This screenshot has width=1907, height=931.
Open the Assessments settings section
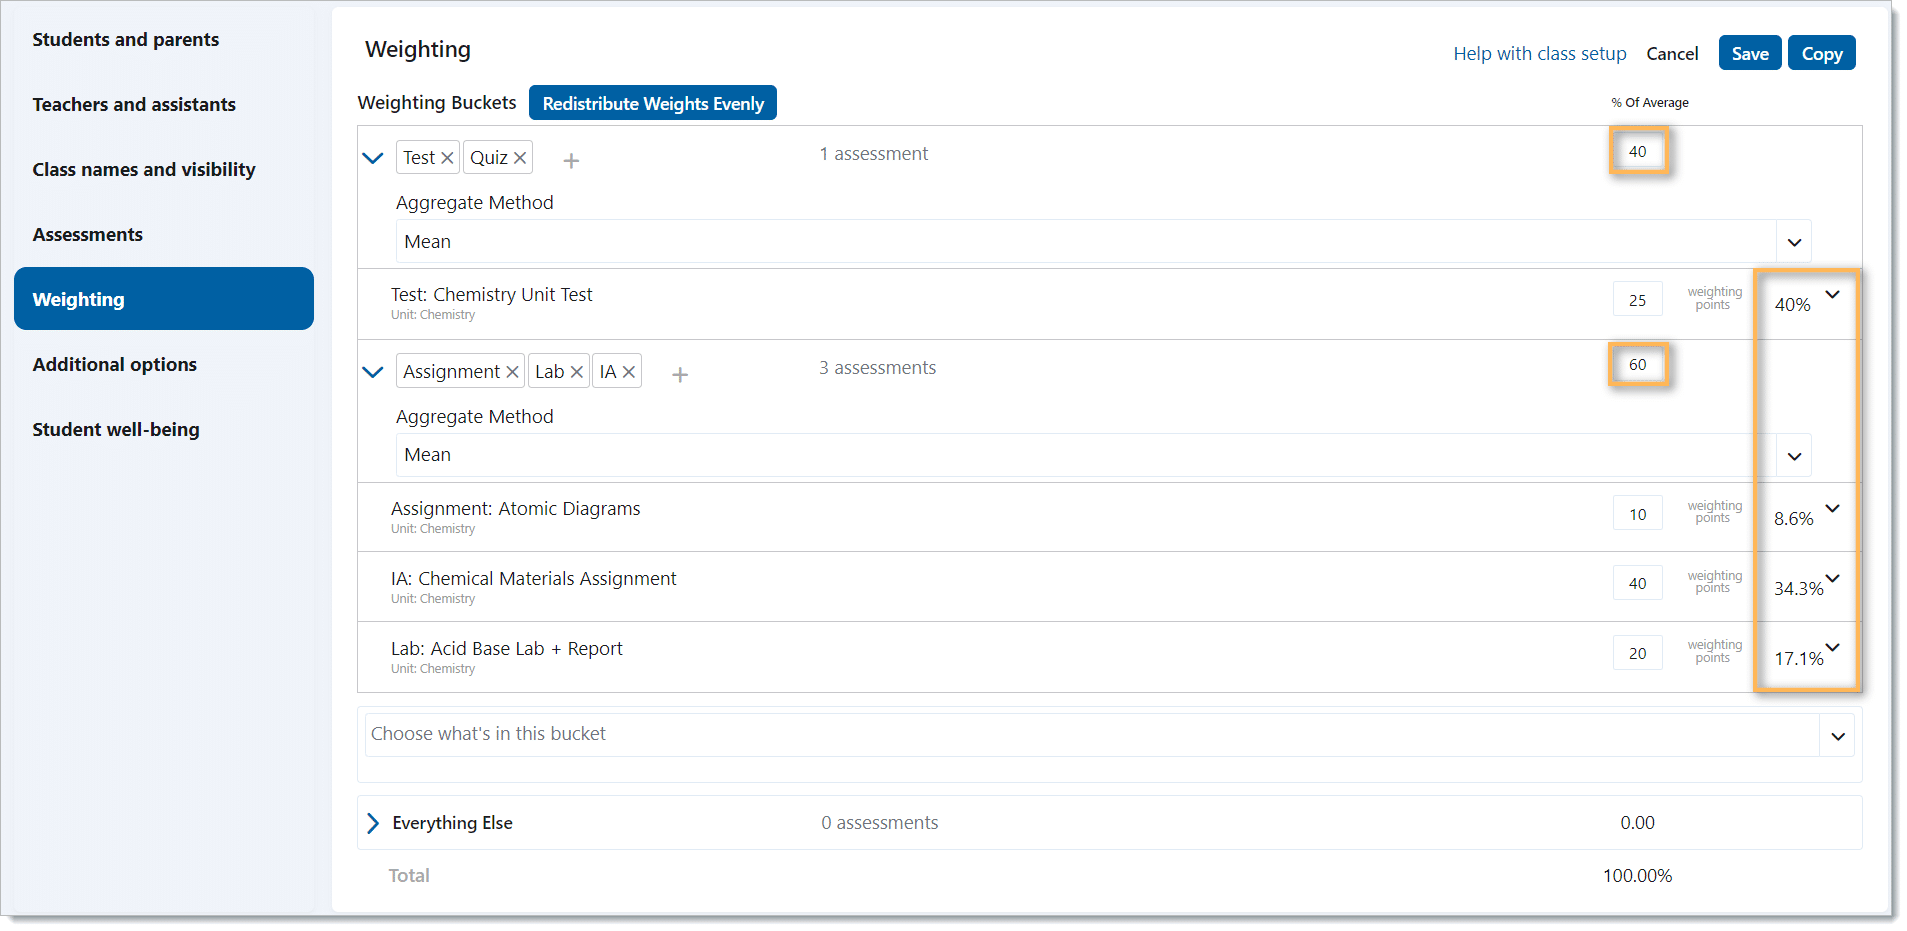(x=88, y=235)
